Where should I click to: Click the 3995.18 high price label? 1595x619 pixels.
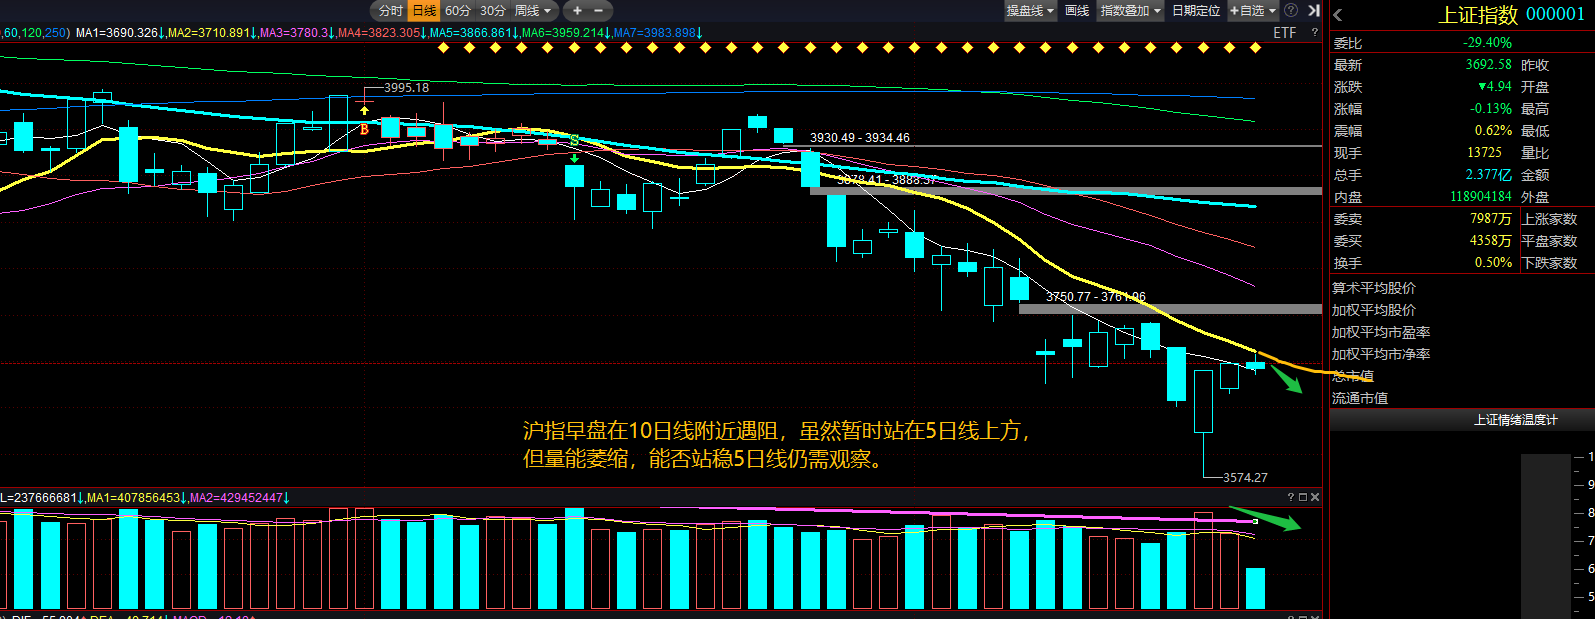click(x=406, y=88)
